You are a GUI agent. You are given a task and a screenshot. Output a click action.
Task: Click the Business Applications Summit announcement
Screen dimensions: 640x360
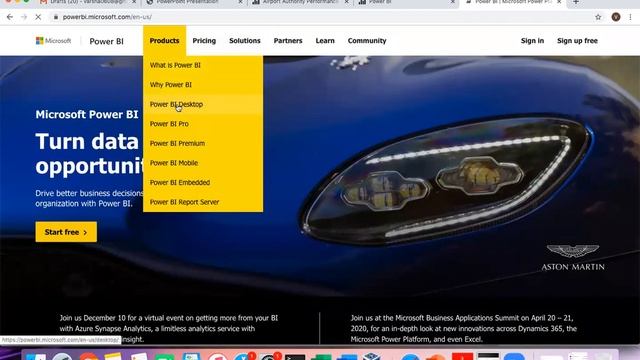click(464, 329)
